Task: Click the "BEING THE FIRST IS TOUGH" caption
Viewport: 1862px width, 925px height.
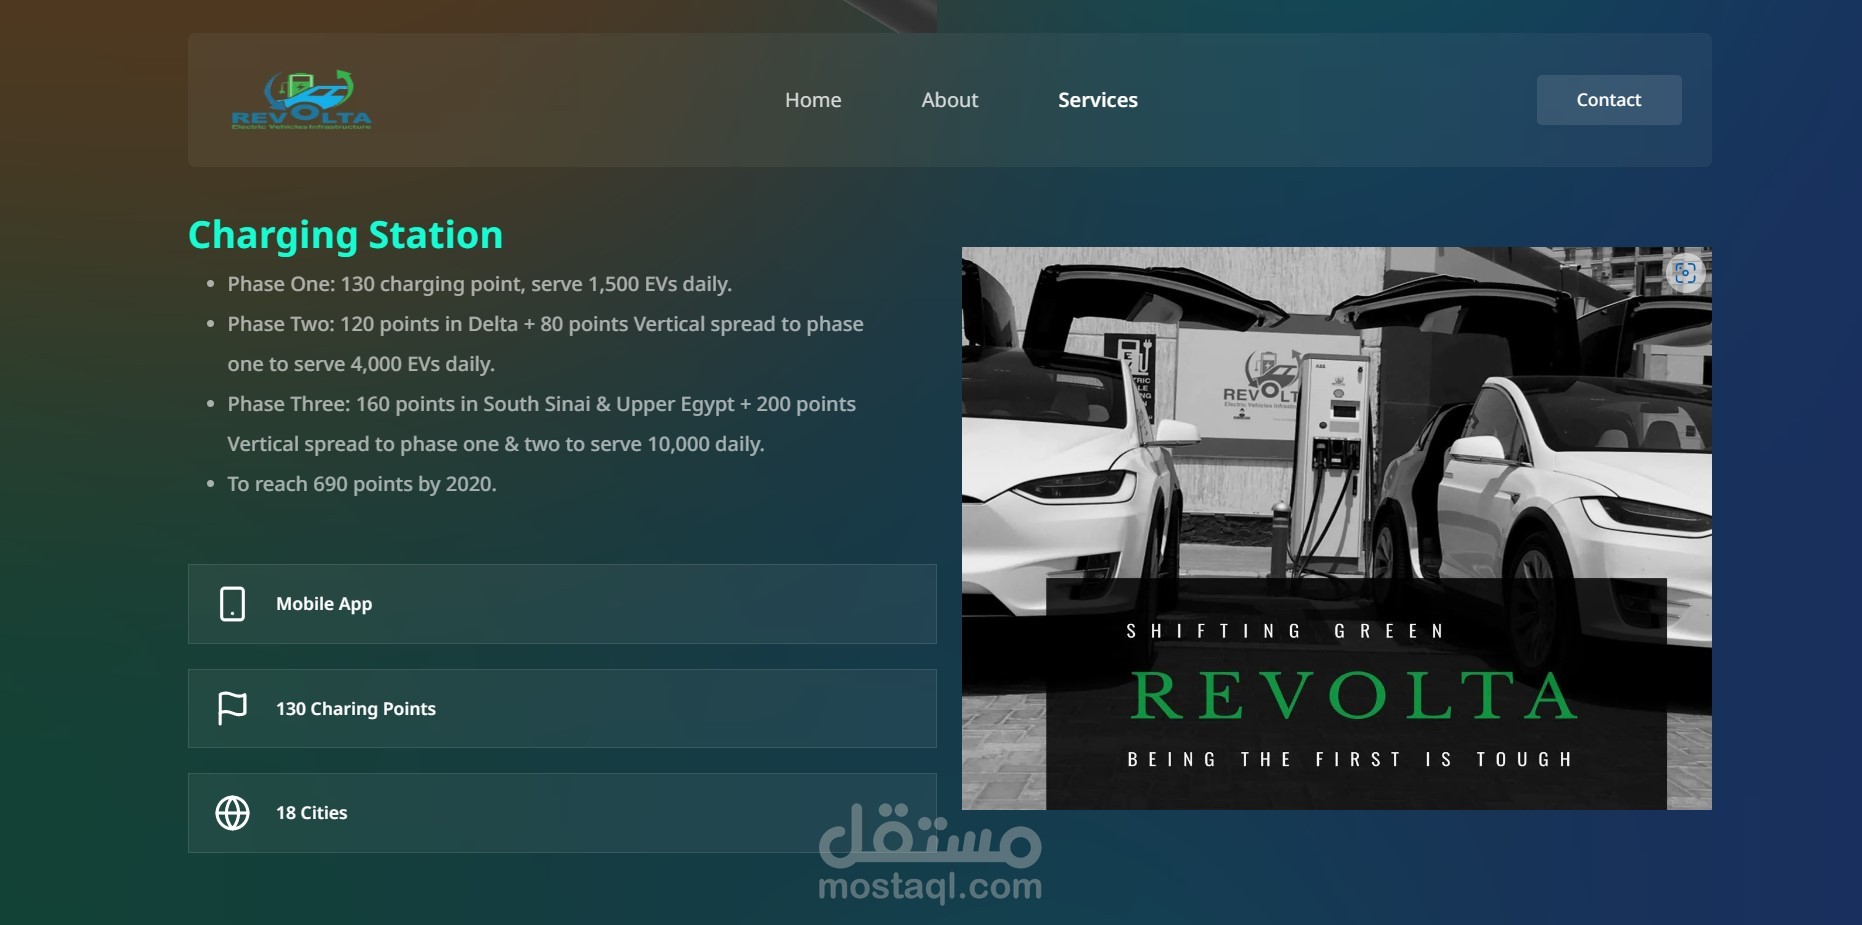Action: 1350,760
